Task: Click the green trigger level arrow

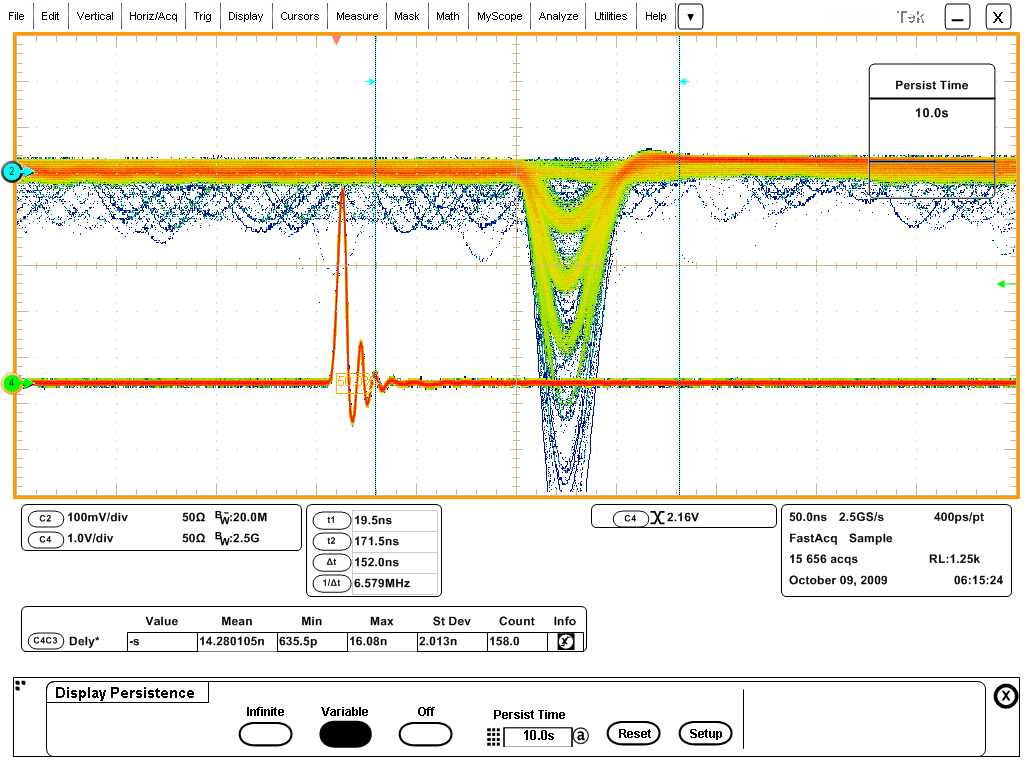Action: pyautogui.click(x=1006, y=284)
